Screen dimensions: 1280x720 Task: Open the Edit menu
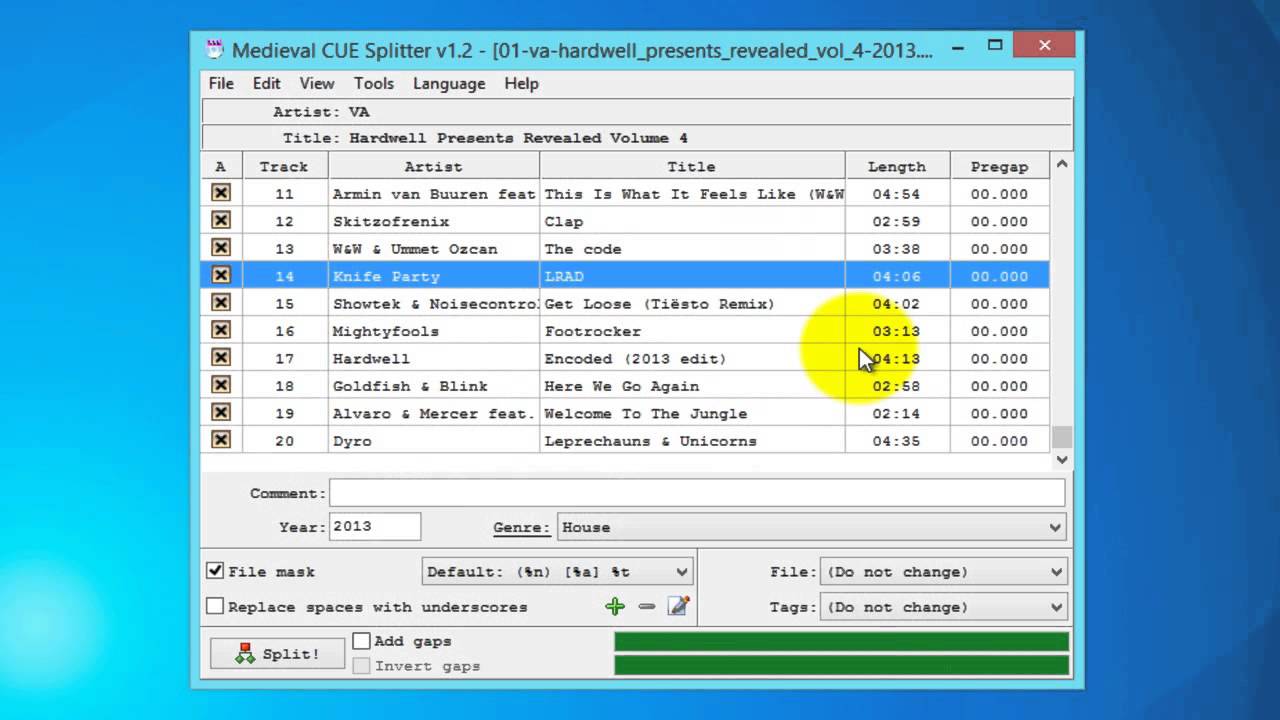click(266, 83)
